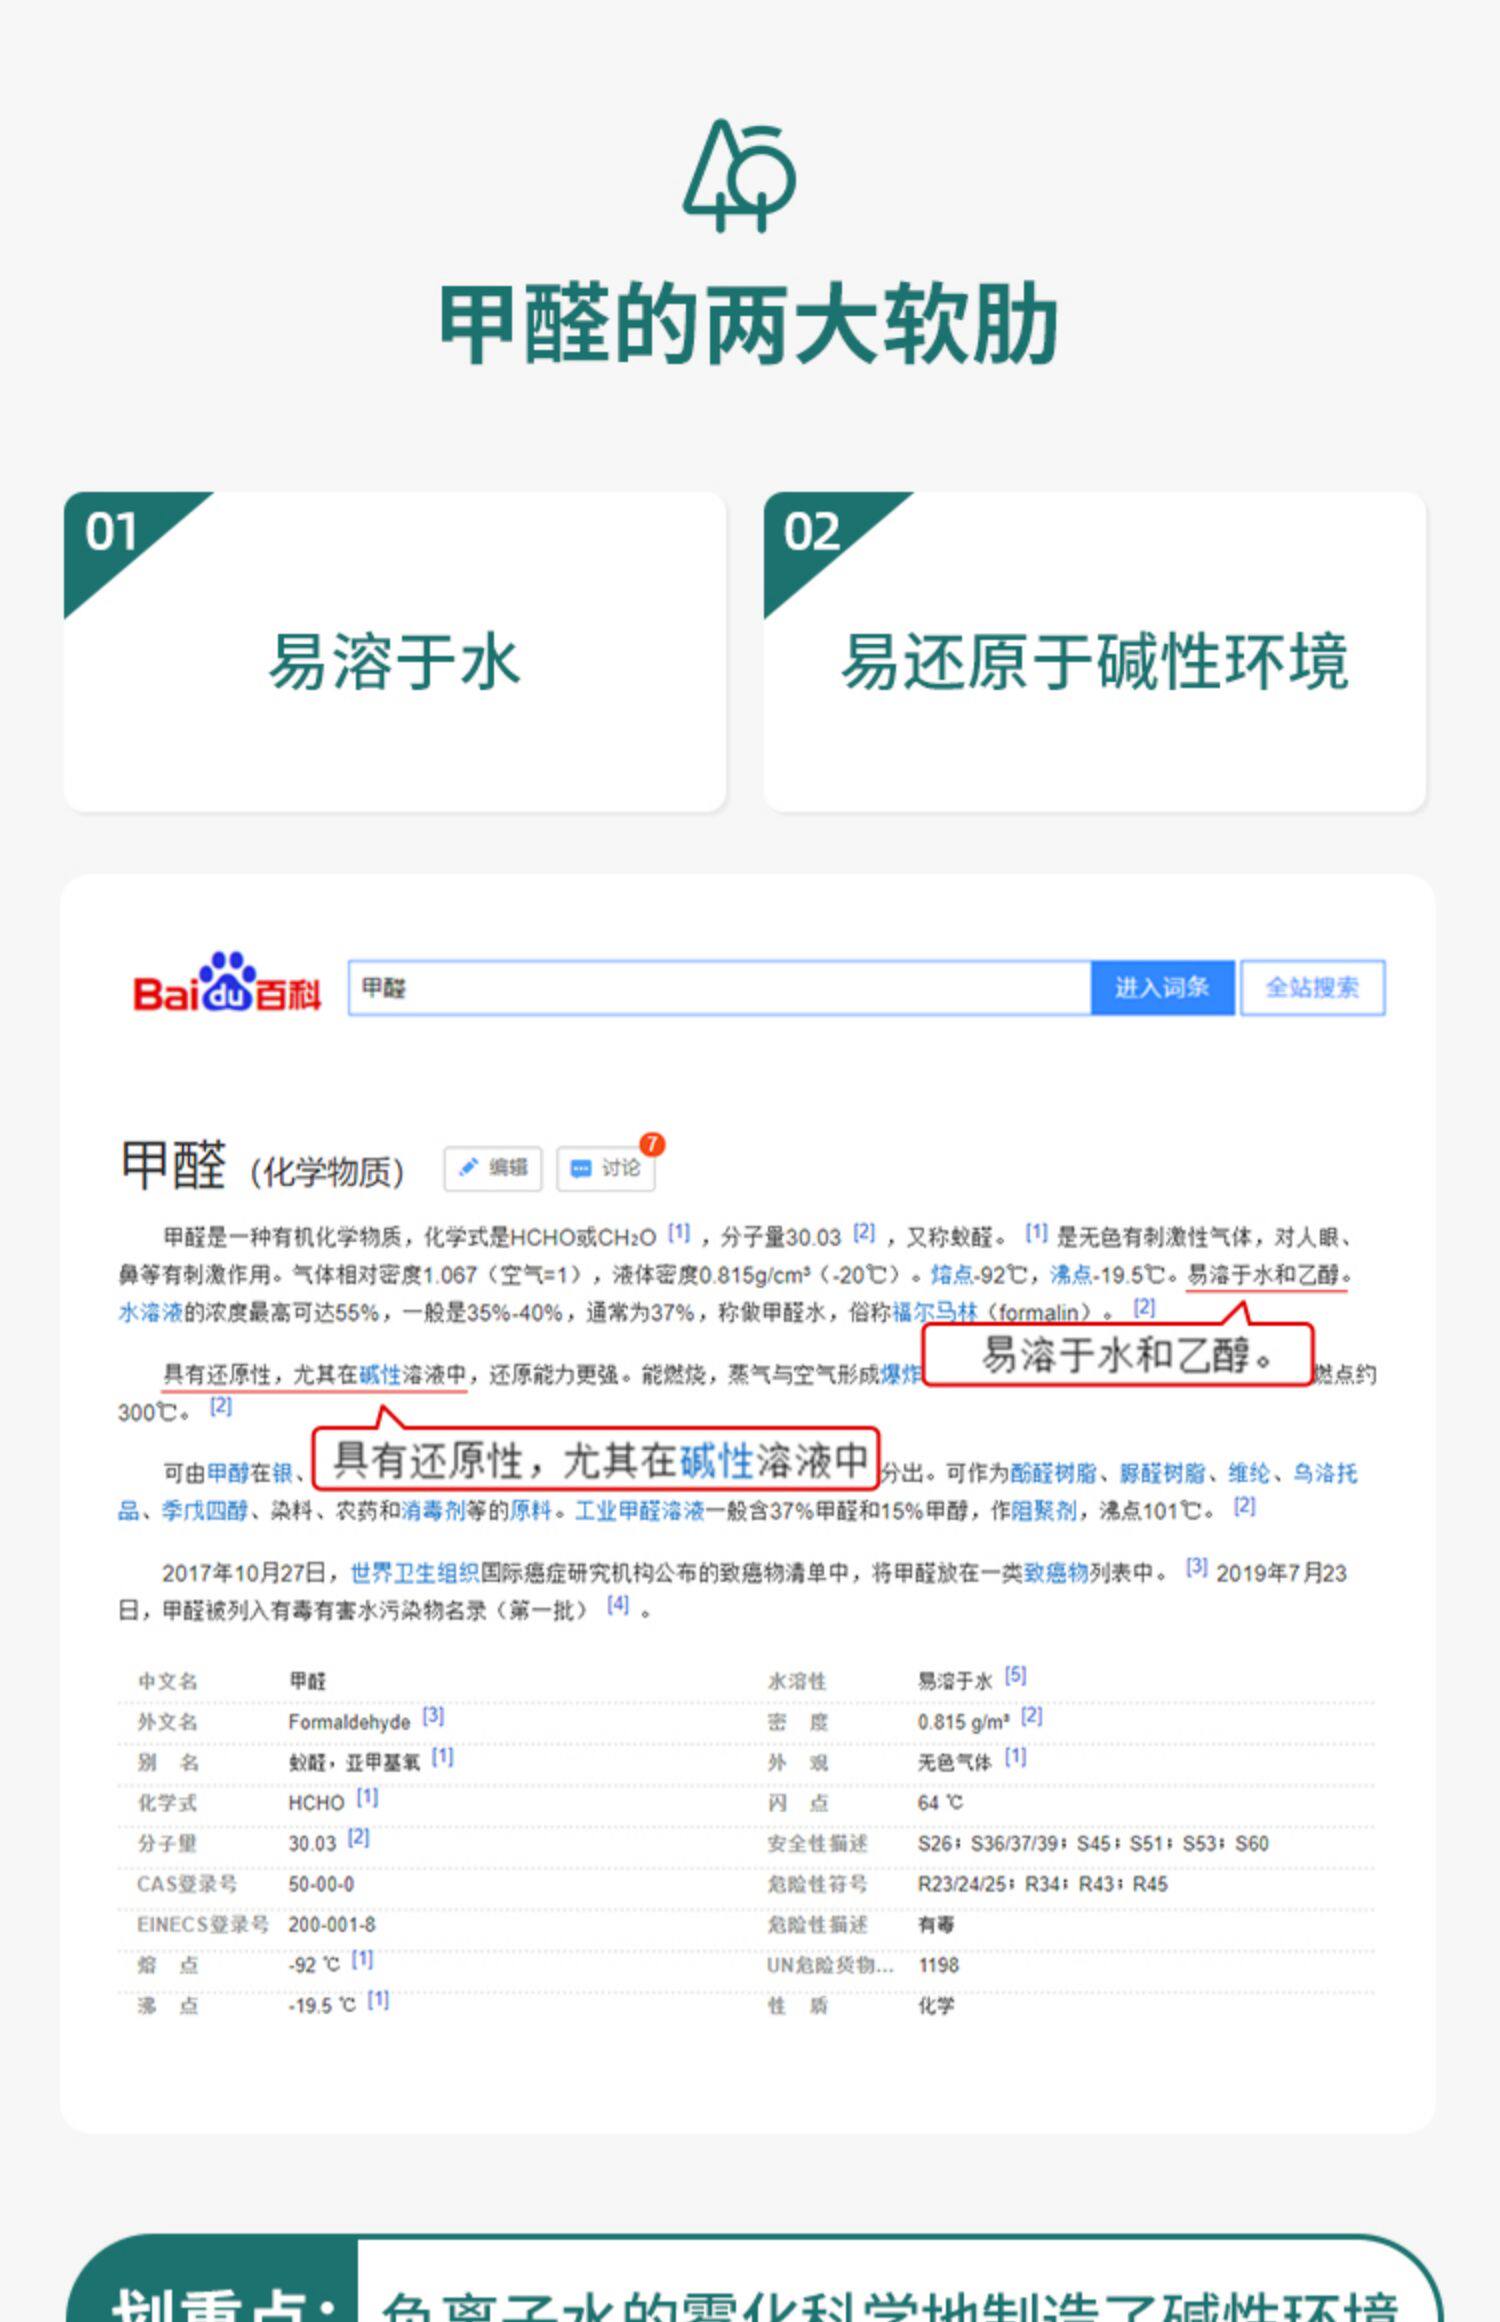Open the 工业甲醛溶液 link
The image size is (1500, 2322).
[640, 1510]
